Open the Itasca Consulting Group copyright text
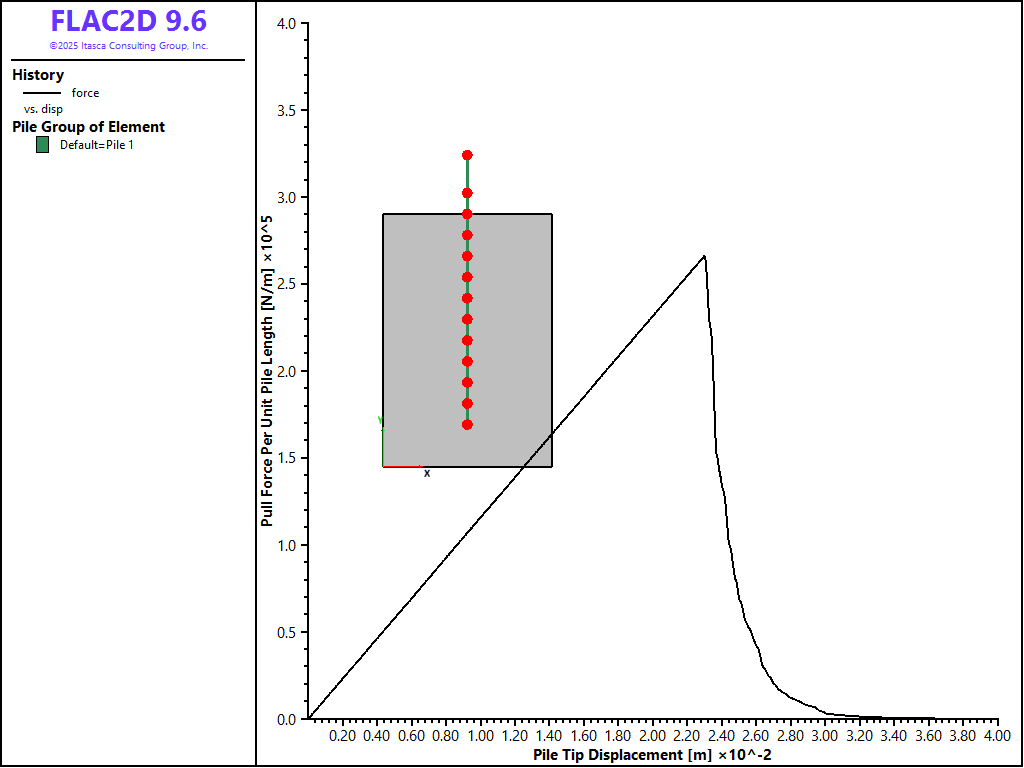The image size is (1024, 768). point(128,46)
